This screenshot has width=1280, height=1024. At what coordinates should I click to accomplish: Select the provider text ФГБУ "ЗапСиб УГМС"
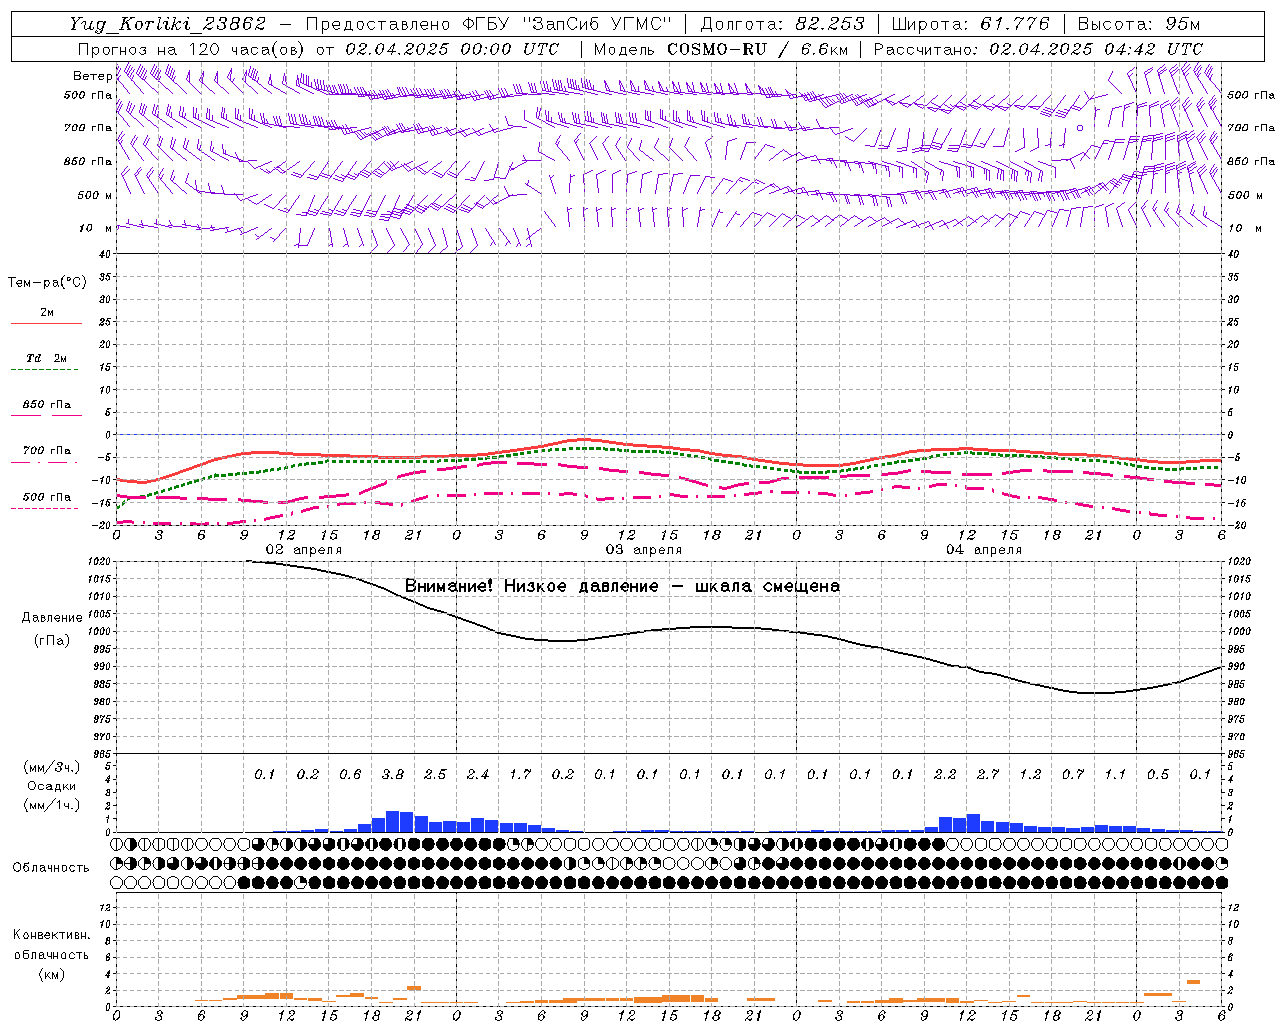[568, 24]
